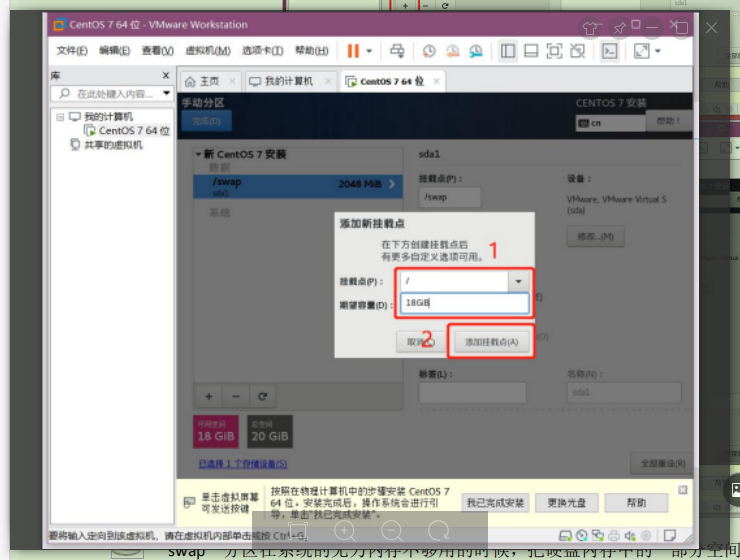
Task: Collapse the 新 CentOS 7 安装 section
Action: click(199, 154)
